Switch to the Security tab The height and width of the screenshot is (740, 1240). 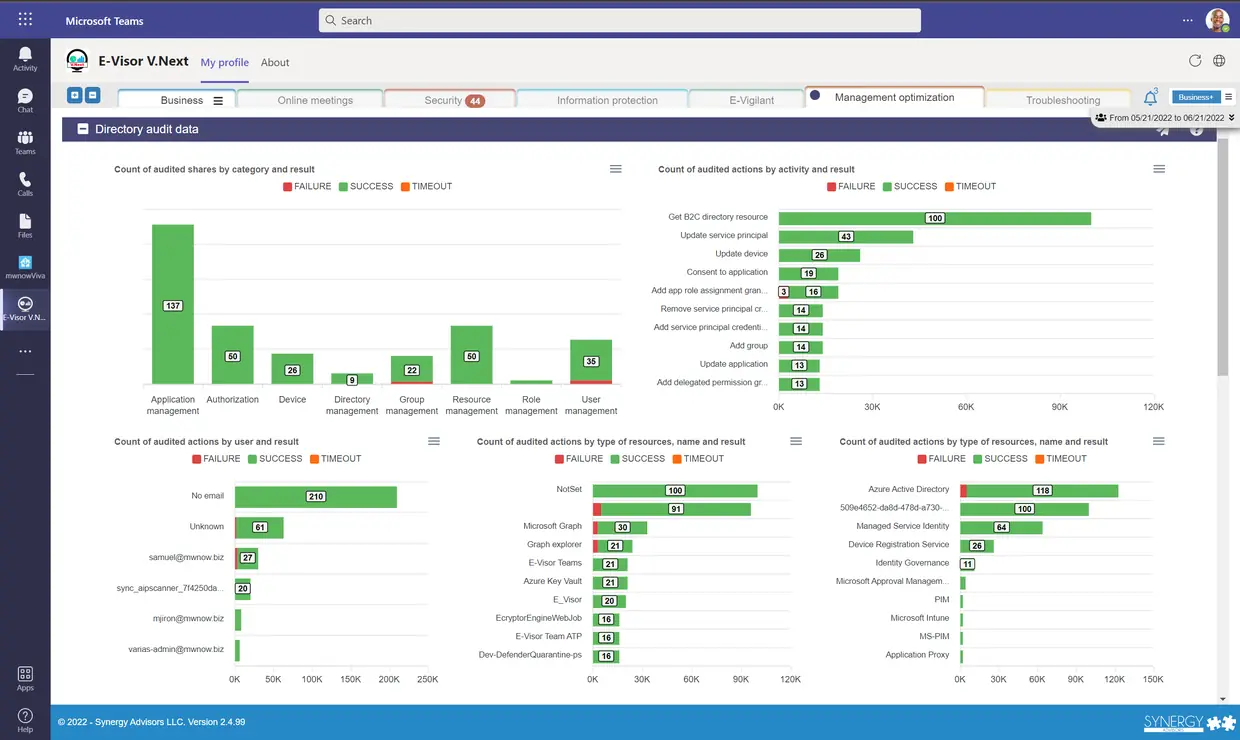(449, 99)
